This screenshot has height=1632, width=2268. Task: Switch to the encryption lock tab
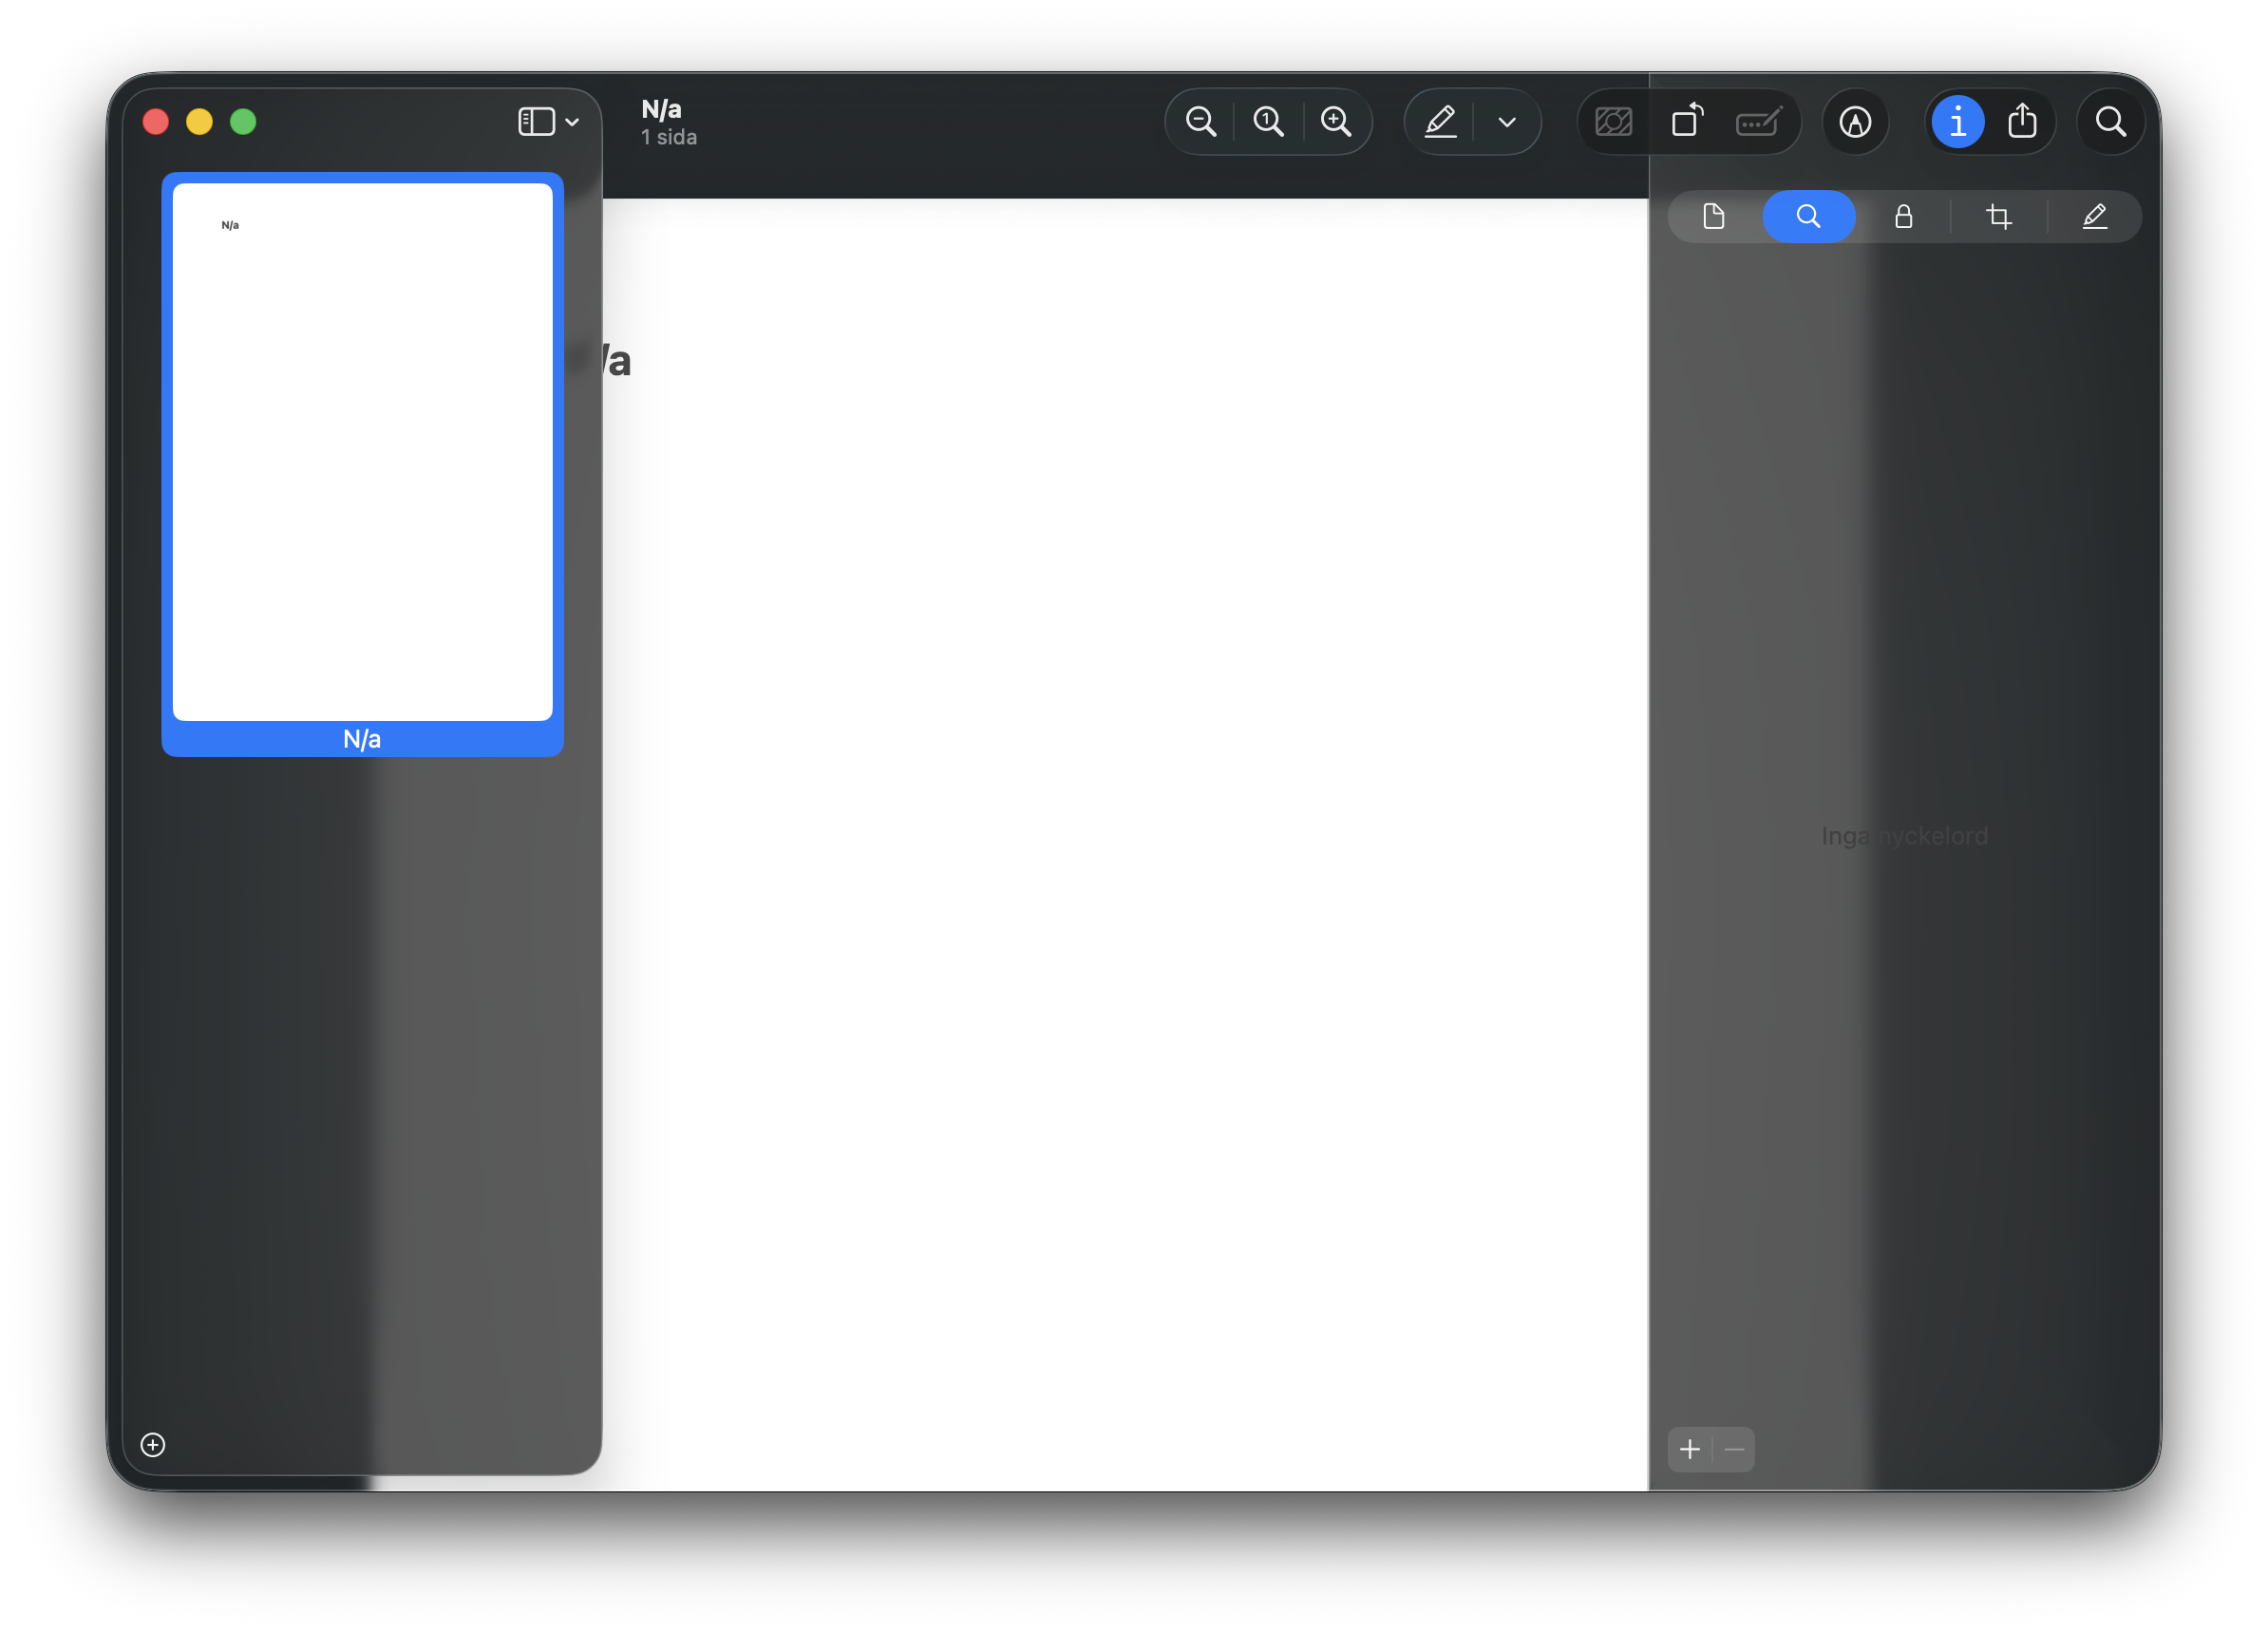coord(1903,216)
